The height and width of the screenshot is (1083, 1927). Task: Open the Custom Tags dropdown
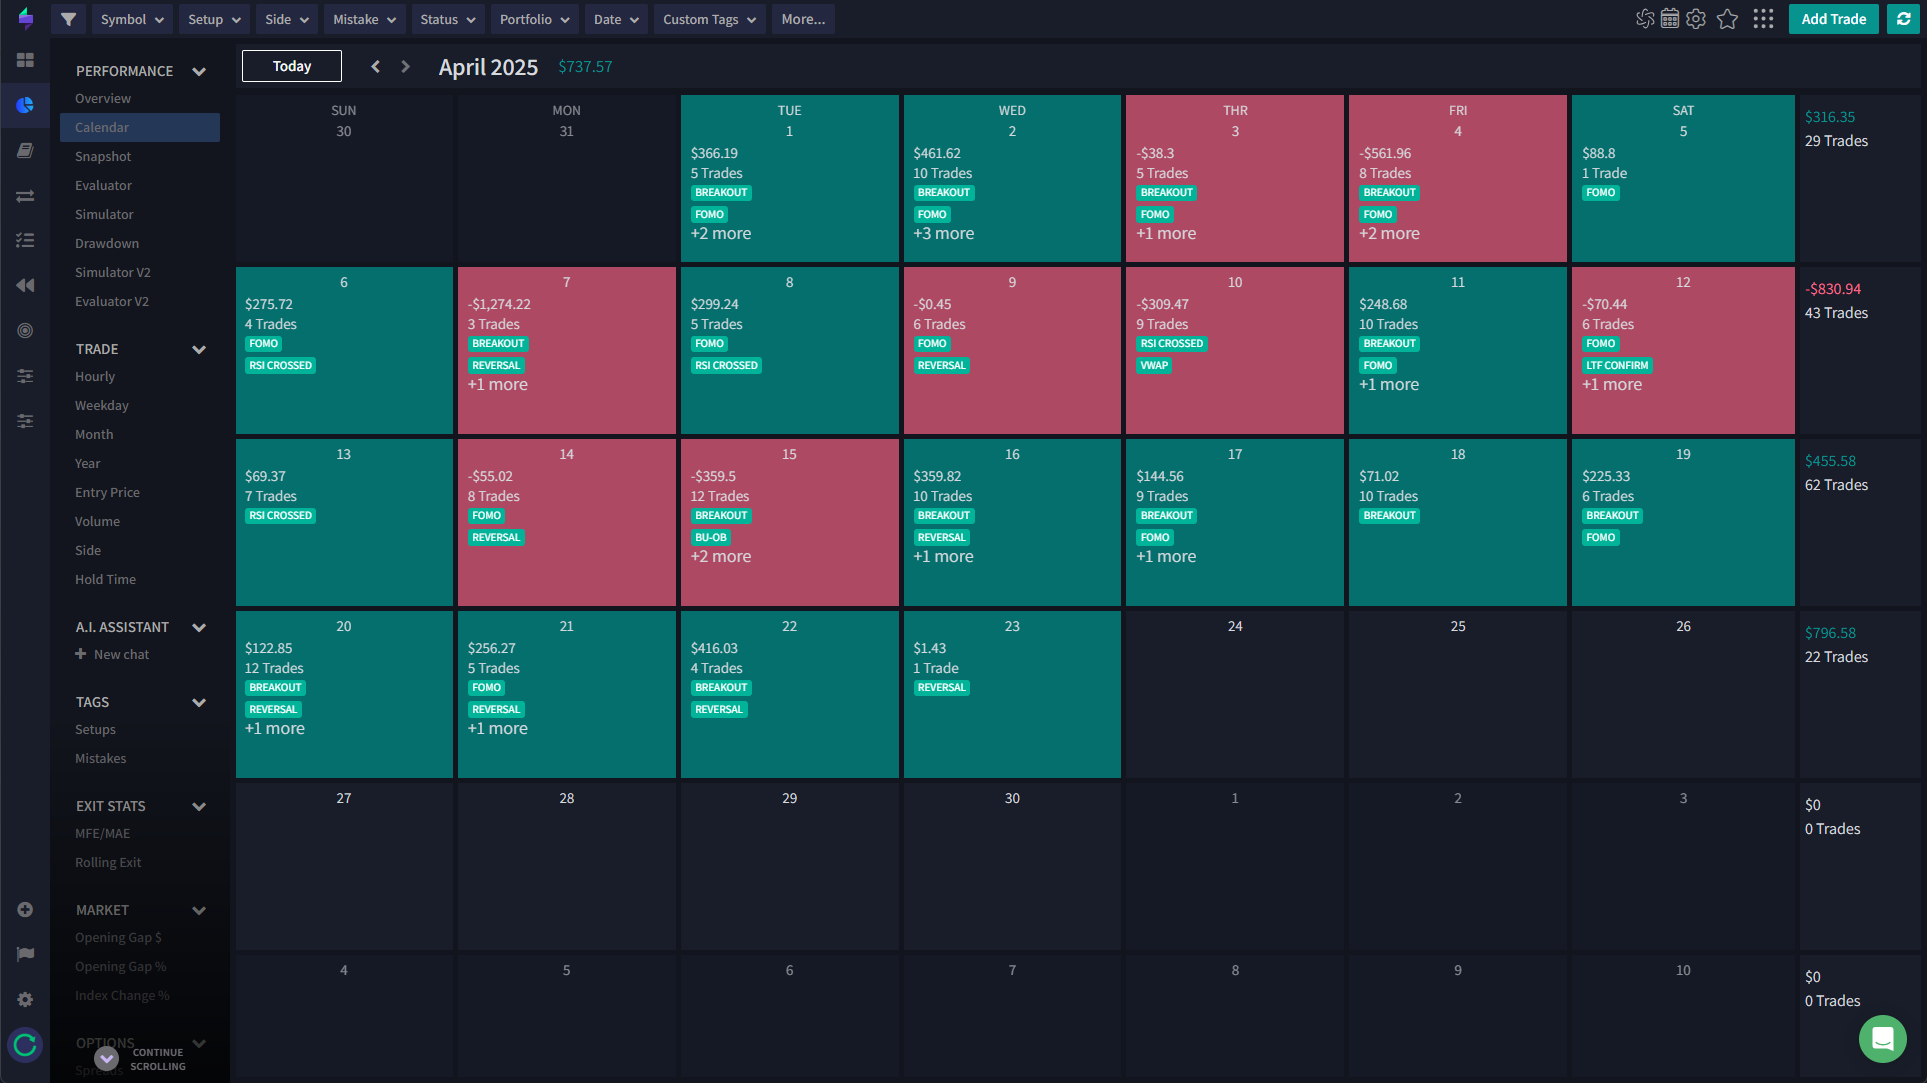(x=708, y=19)
